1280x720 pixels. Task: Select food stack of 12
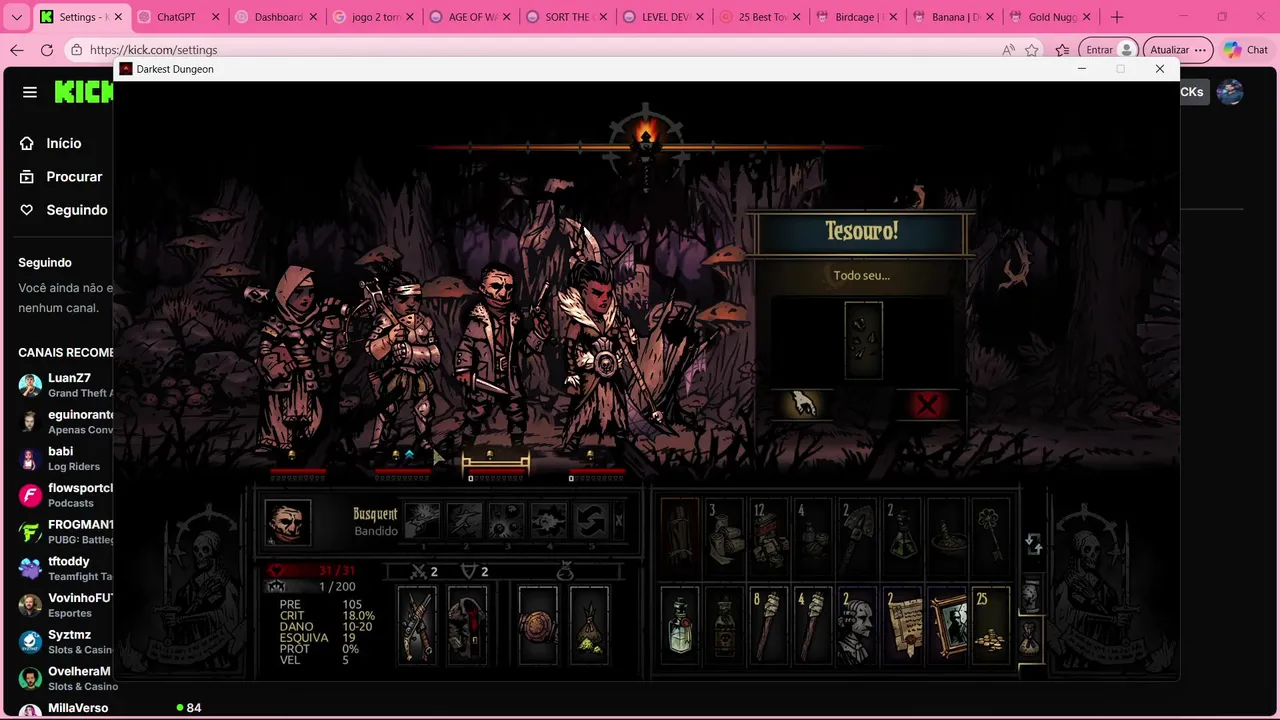coord(769,536)
